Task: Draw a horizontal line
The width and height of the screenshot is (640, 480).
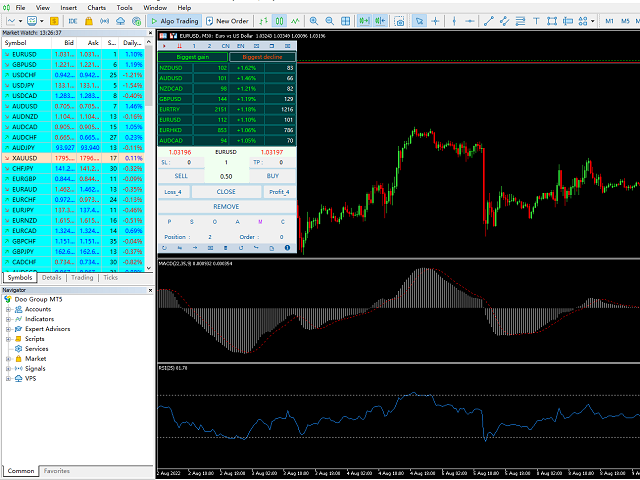Action: coord(470,21)
